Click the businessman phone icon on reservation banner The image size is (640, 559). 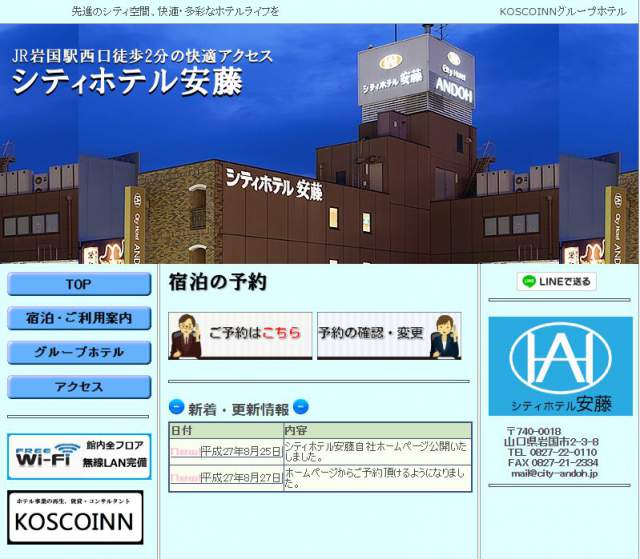(x=186, y=337)
